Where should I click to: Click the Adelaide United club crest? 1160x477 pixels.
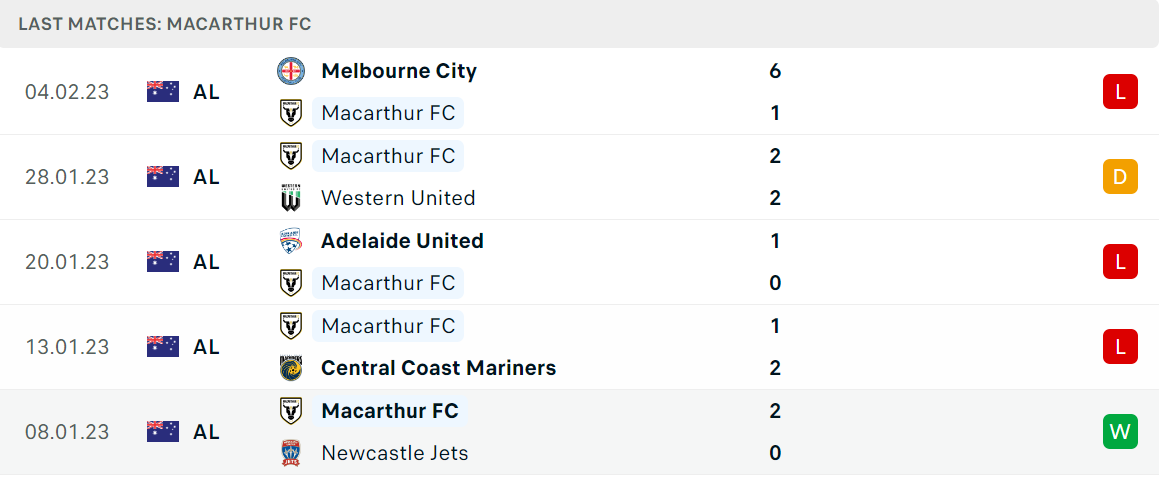click(x=291, y=241)
